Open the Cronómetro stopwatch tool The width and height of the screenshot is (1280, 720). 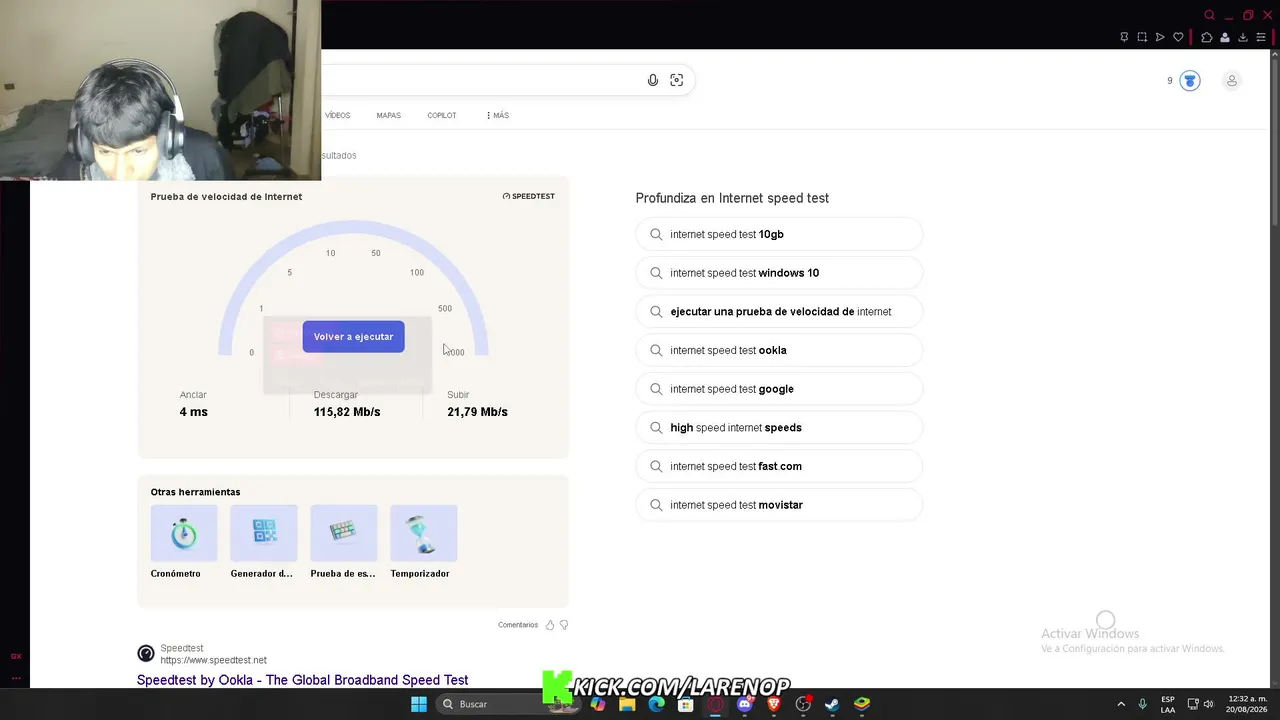pyautogui.click(x=184, y=533)
